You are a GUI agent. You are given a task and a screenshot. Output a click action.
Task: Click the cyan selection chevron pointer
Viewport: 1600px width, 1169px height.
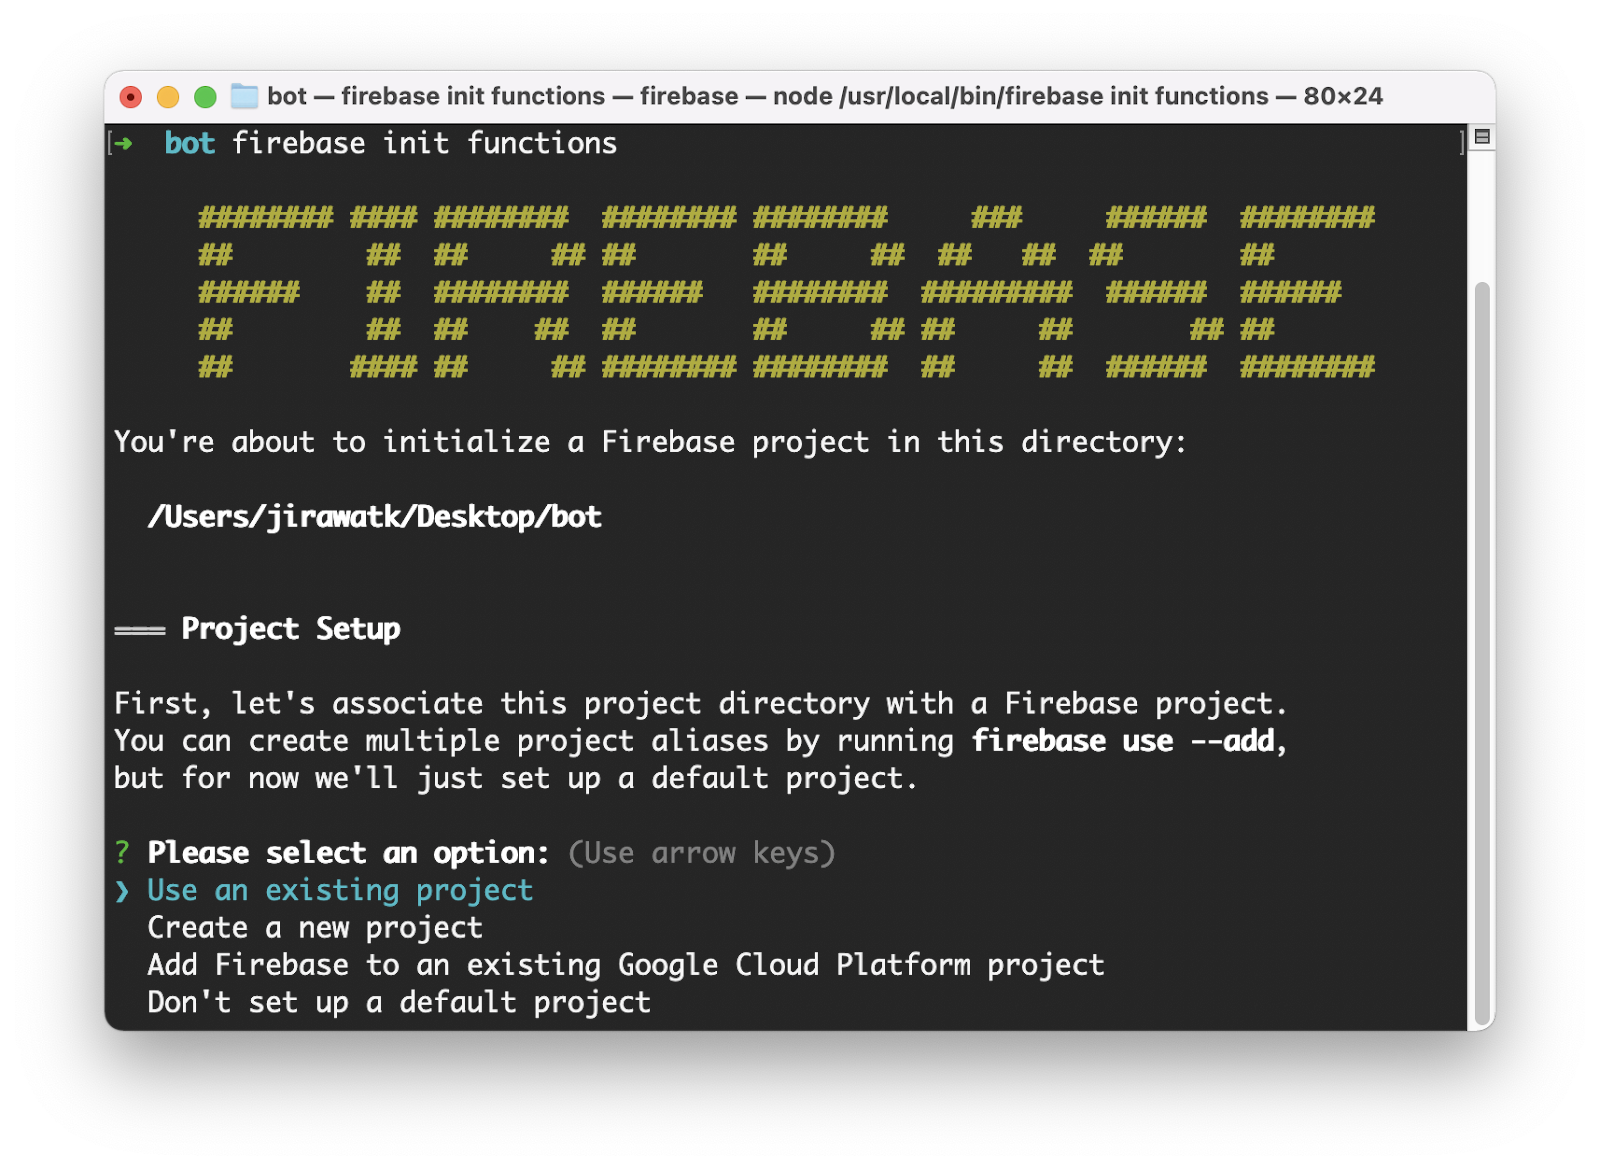coord(122,891)
